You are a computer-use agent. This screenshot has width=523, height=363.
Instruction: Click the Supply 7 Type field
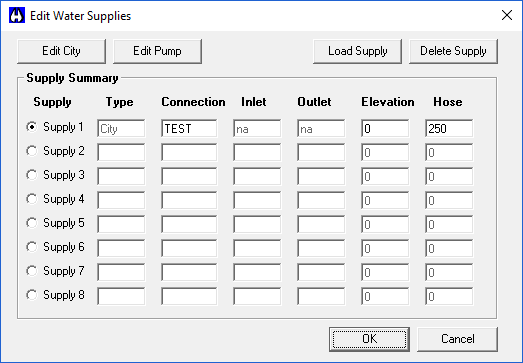click(x=121, y=273)
